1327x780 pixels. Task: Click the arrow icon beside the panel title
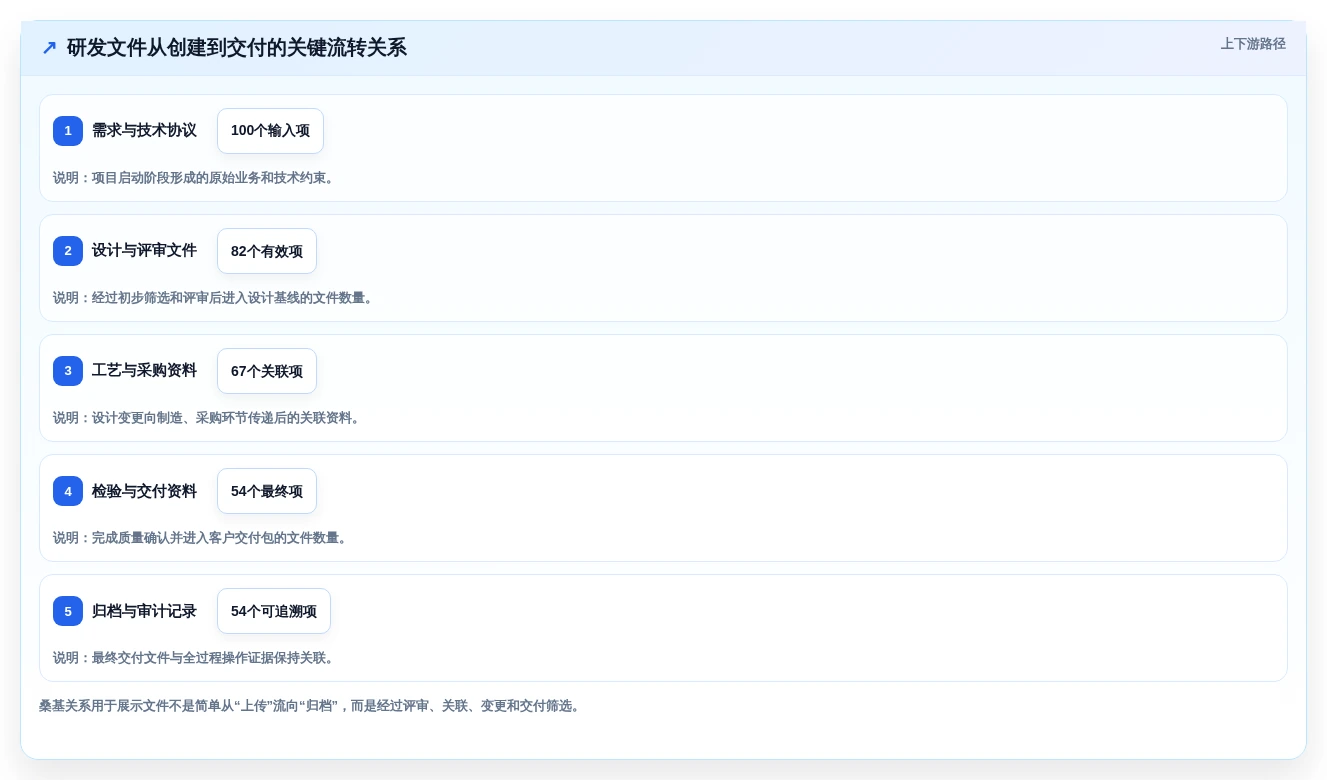(49, 48)
